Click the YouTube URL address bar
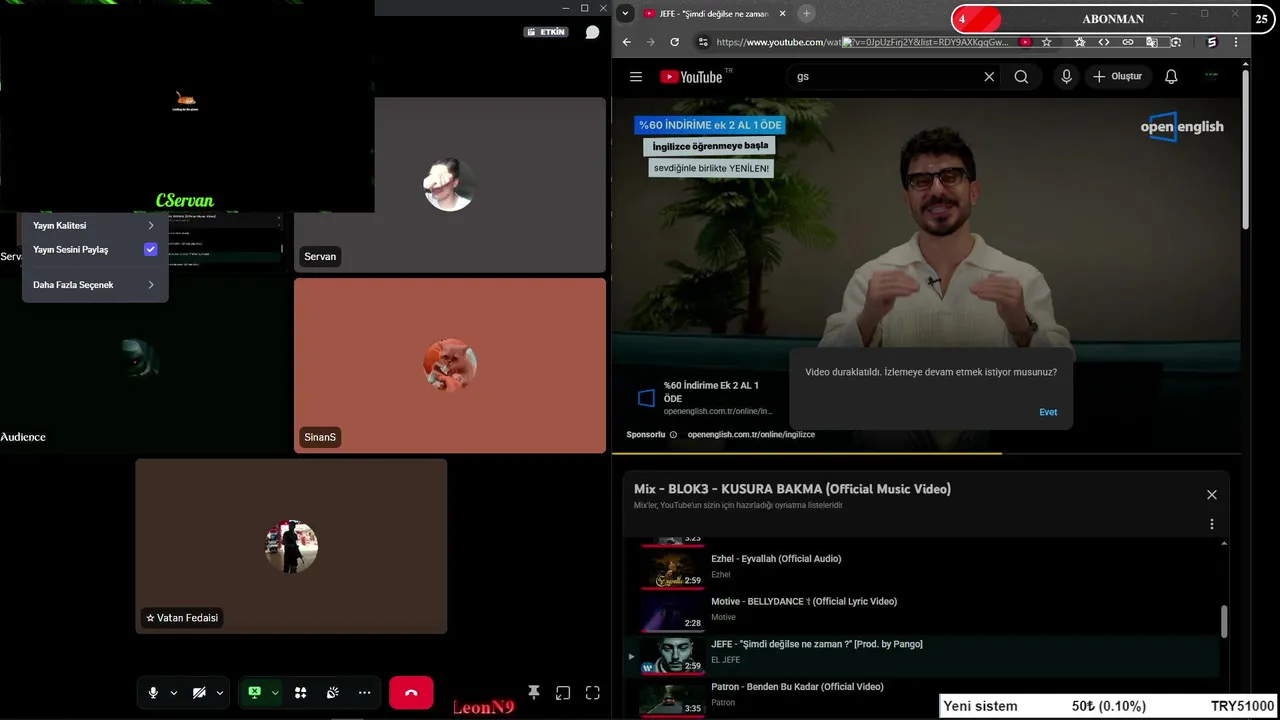This screenshot has width=1280, height=720. point(865,42)
